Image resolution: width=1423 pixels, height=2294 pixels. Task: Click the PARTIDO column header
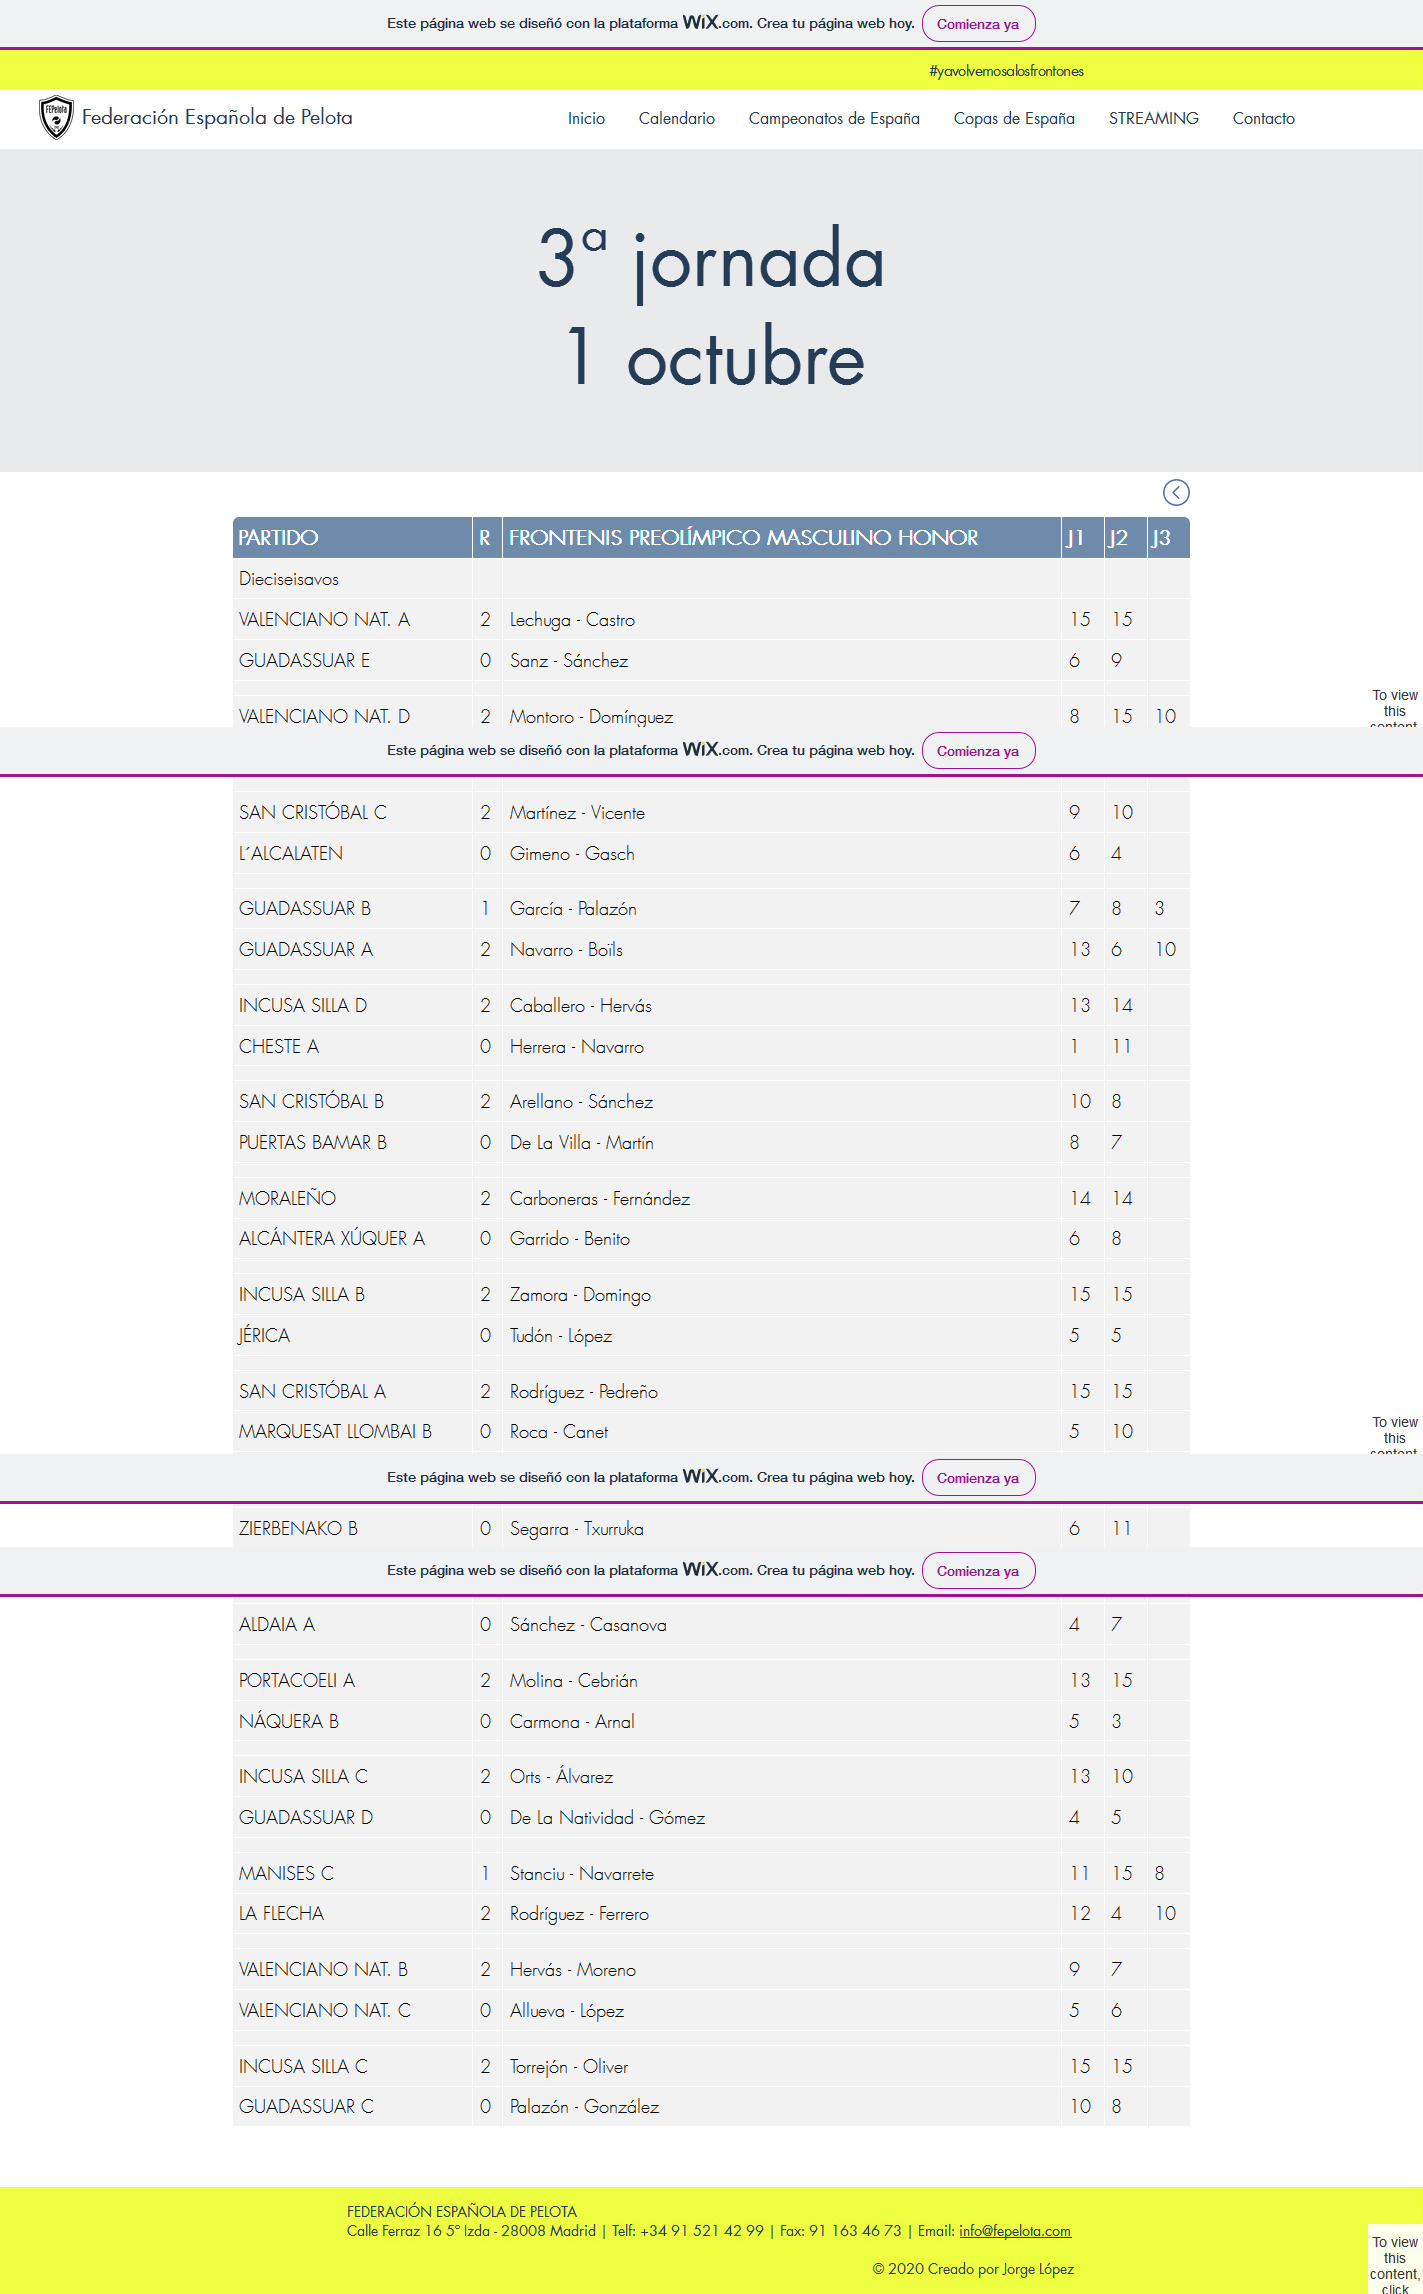(x=278, y=538)
